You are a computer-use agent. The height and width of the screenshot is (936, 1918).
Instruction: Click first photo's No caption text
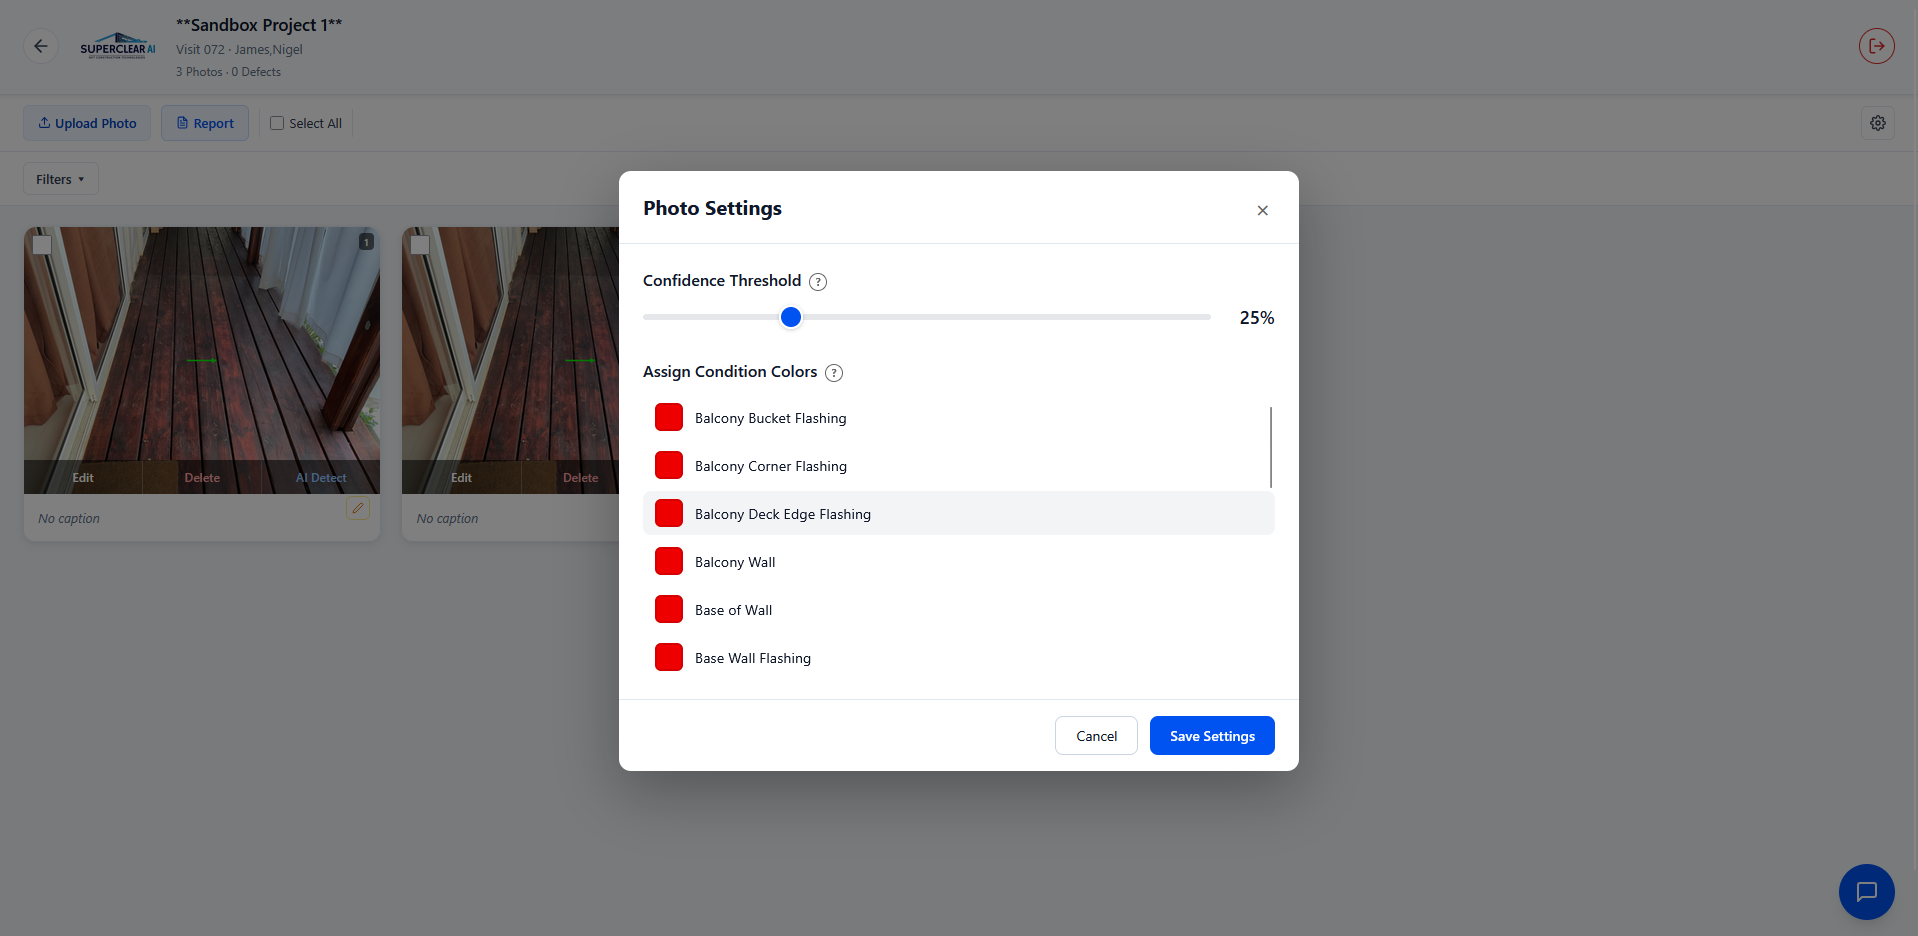(x=69, y=518)
